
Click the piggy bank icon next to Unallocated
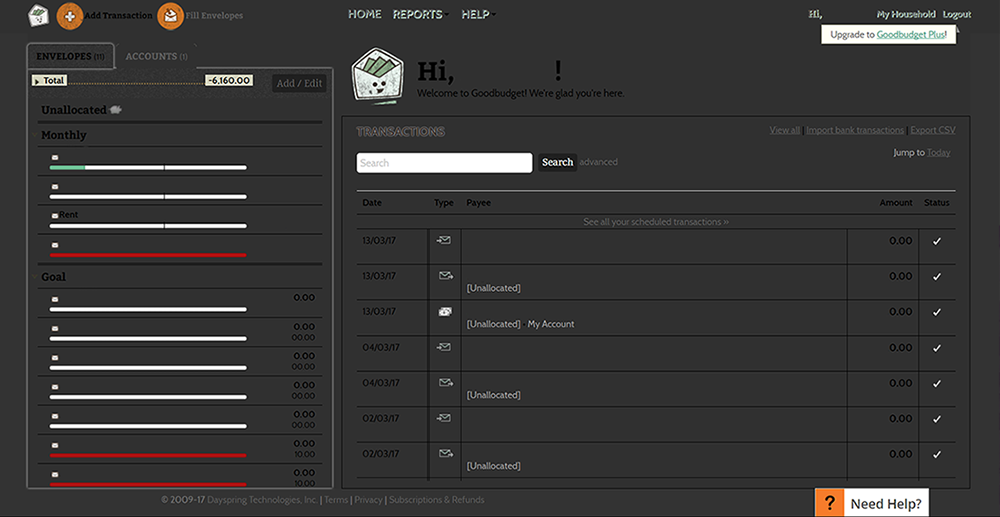(x=115, y=110)
